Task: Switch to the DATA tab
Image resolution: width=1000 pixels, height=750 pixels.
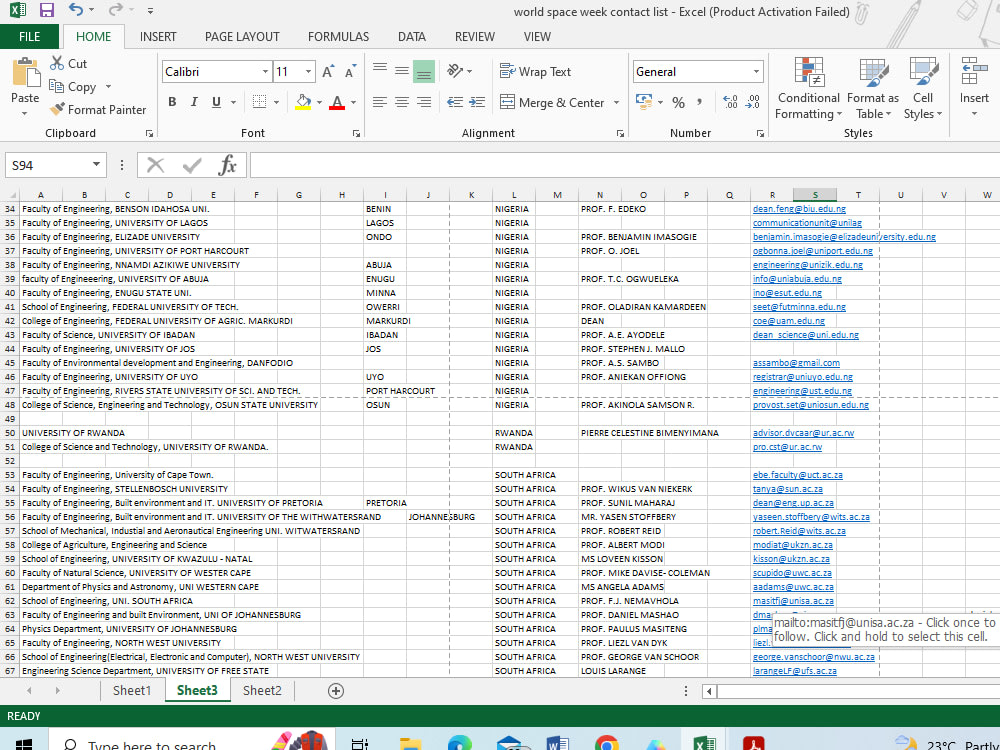Action: click(412, 37)
